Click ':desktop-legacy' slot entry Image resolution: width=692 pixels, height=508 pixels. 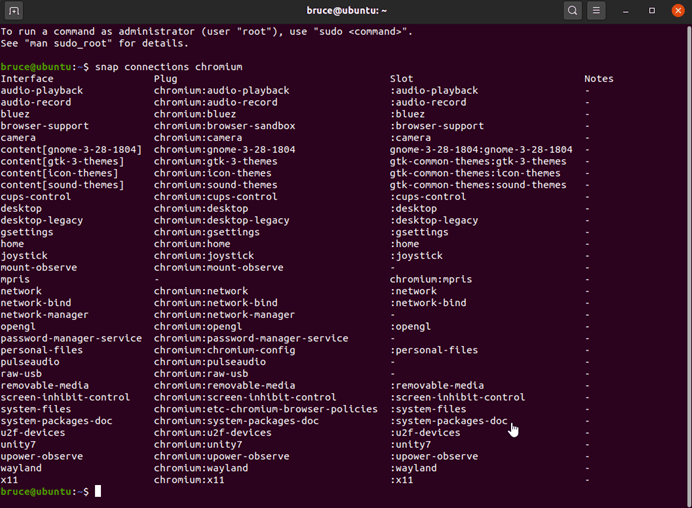(434, 220)
